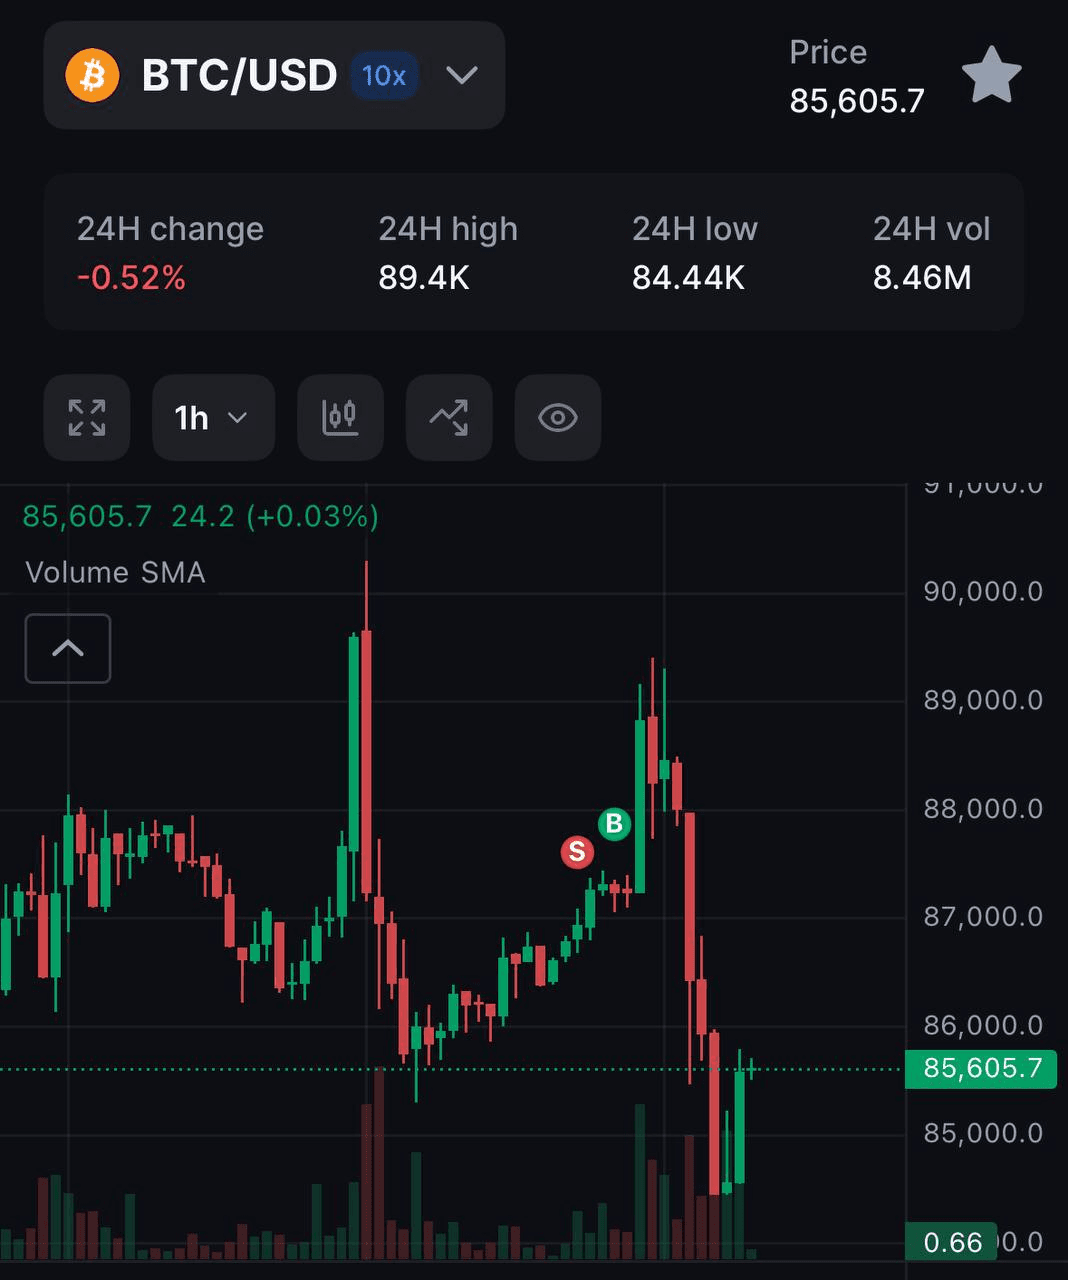Click the red S trade marker
This screenshot has width=1068, height=1280.
(x=577, y=852)
